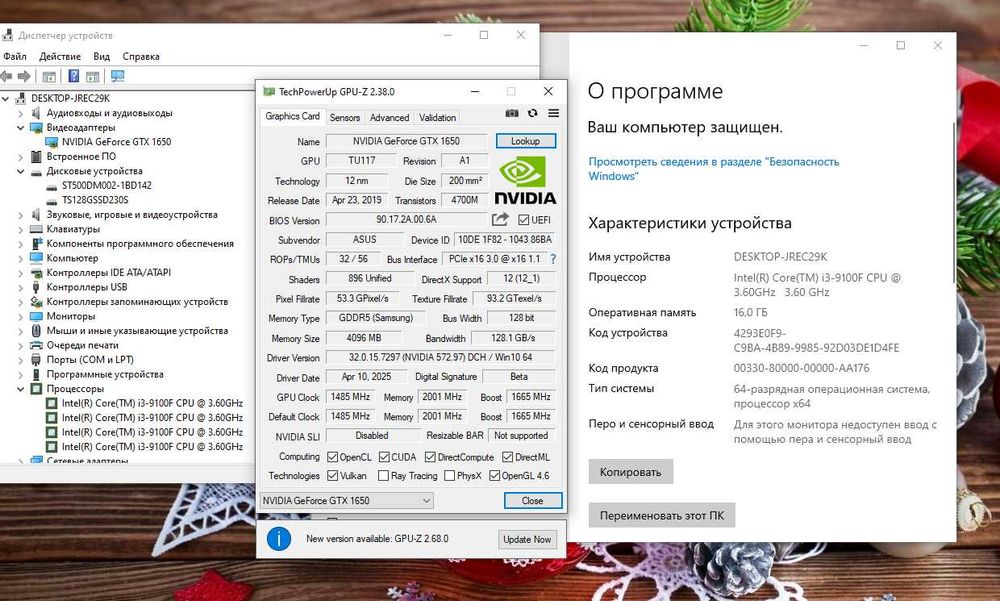Toggle Ray Tracing checkbox

coord(383,475)
